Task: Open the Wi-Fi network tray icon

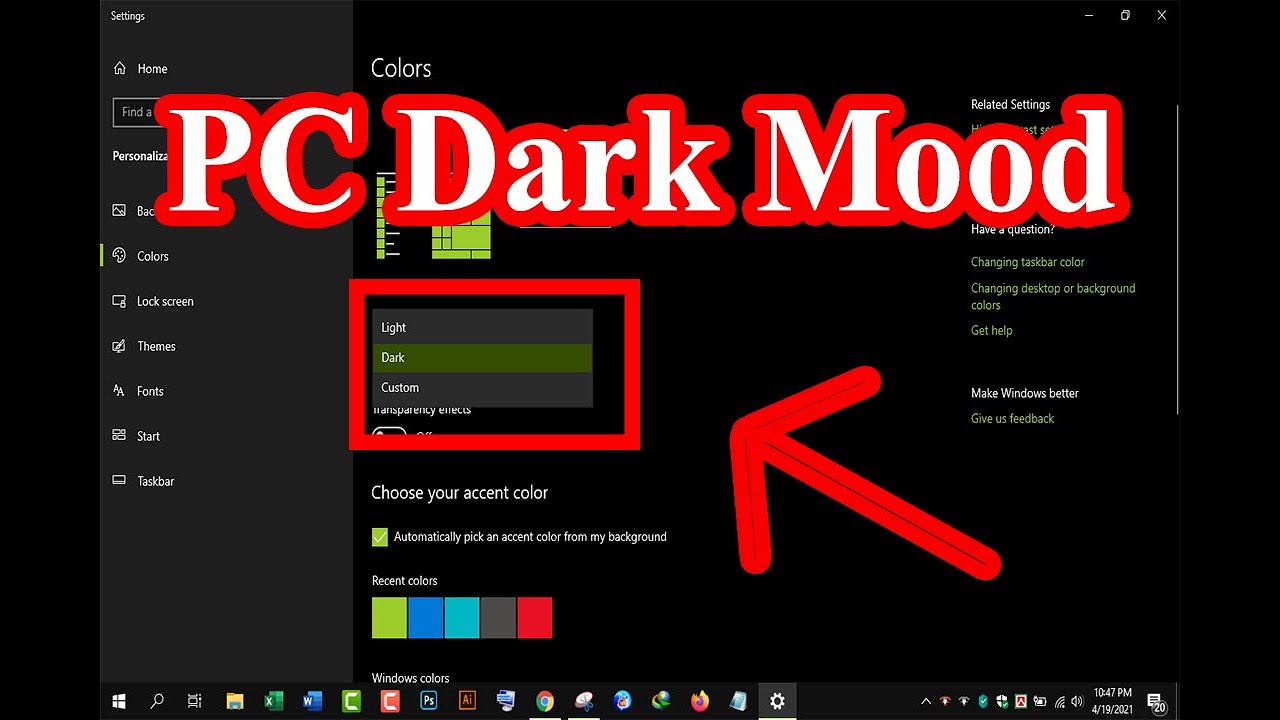Action: 1059,701
